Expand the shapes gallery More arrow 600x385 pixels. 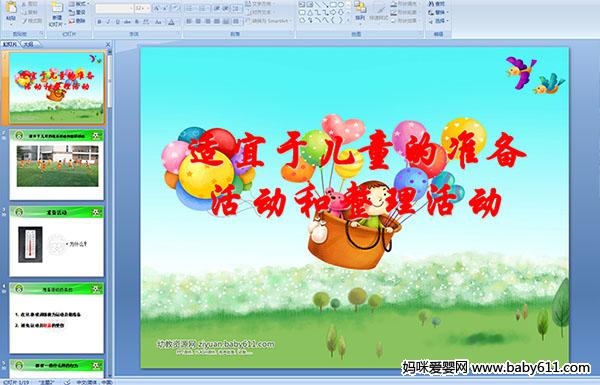click(348, 20)
